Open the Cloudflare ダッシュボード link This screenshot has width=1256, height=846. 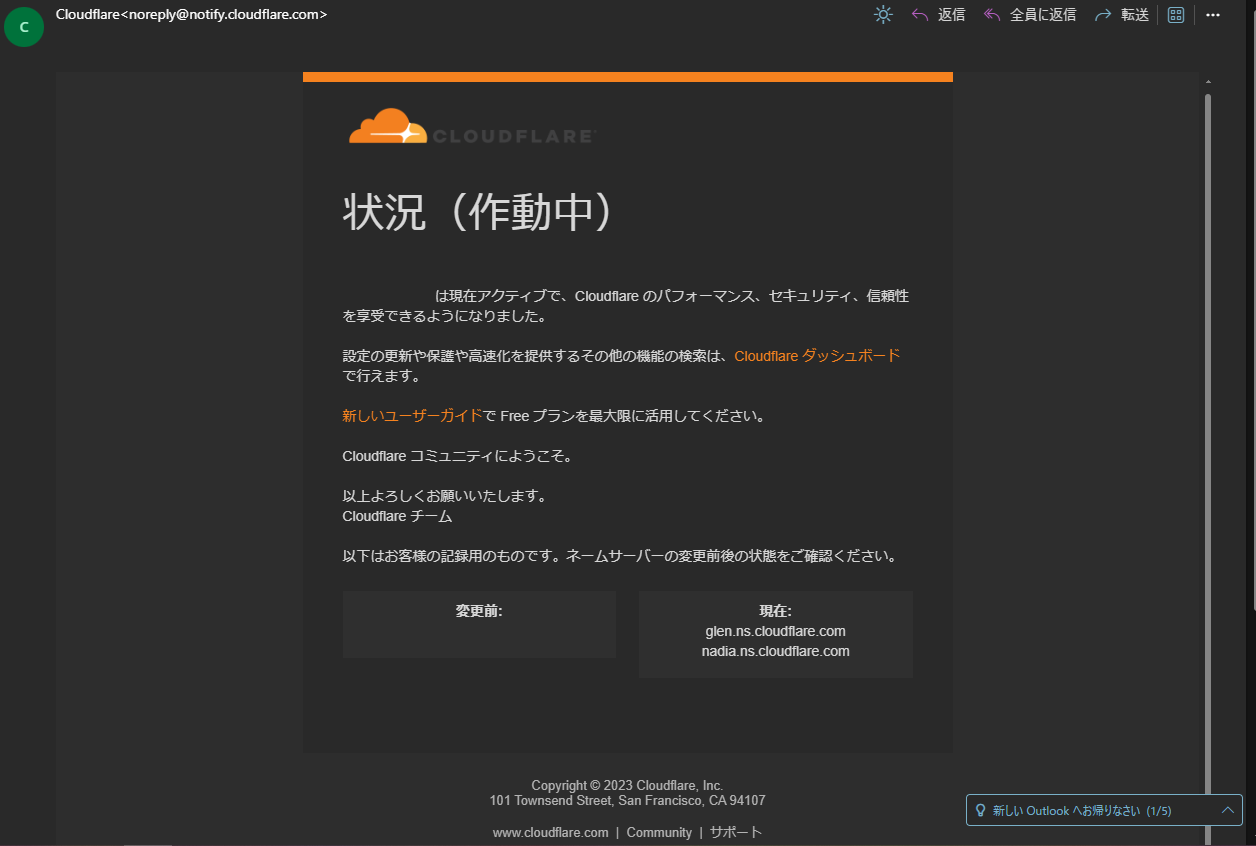point(817,355)
